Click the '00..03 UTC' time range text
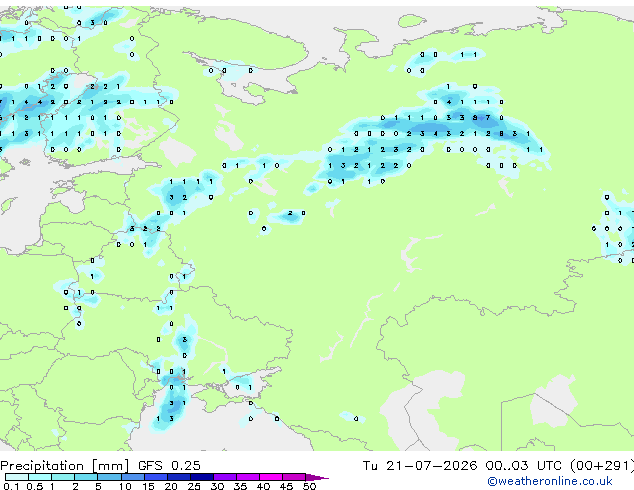 coord(524,466)
